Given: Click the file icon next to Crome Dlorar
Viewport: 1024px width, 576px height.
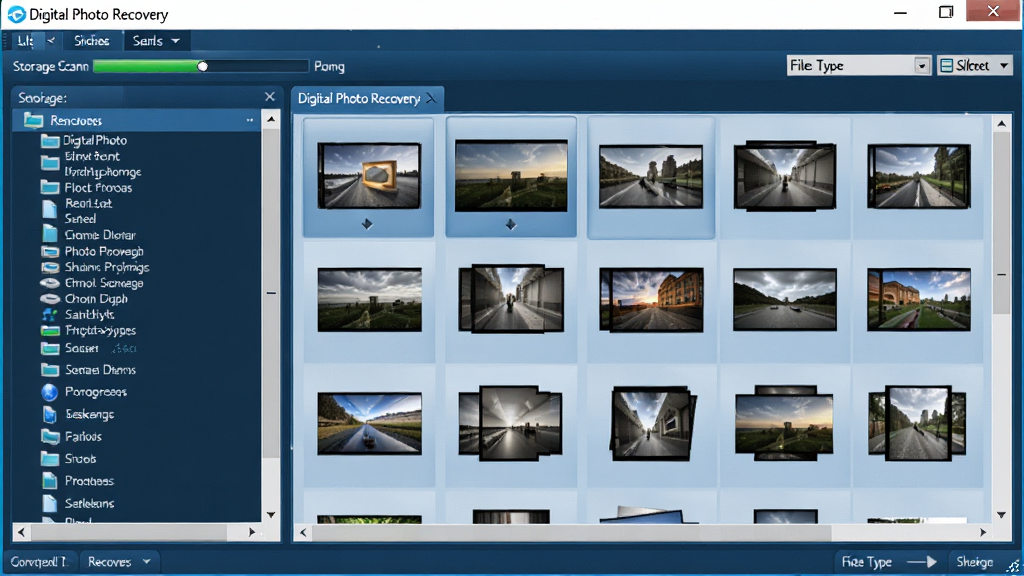Looking at the screenshot, I should point(50,234).
